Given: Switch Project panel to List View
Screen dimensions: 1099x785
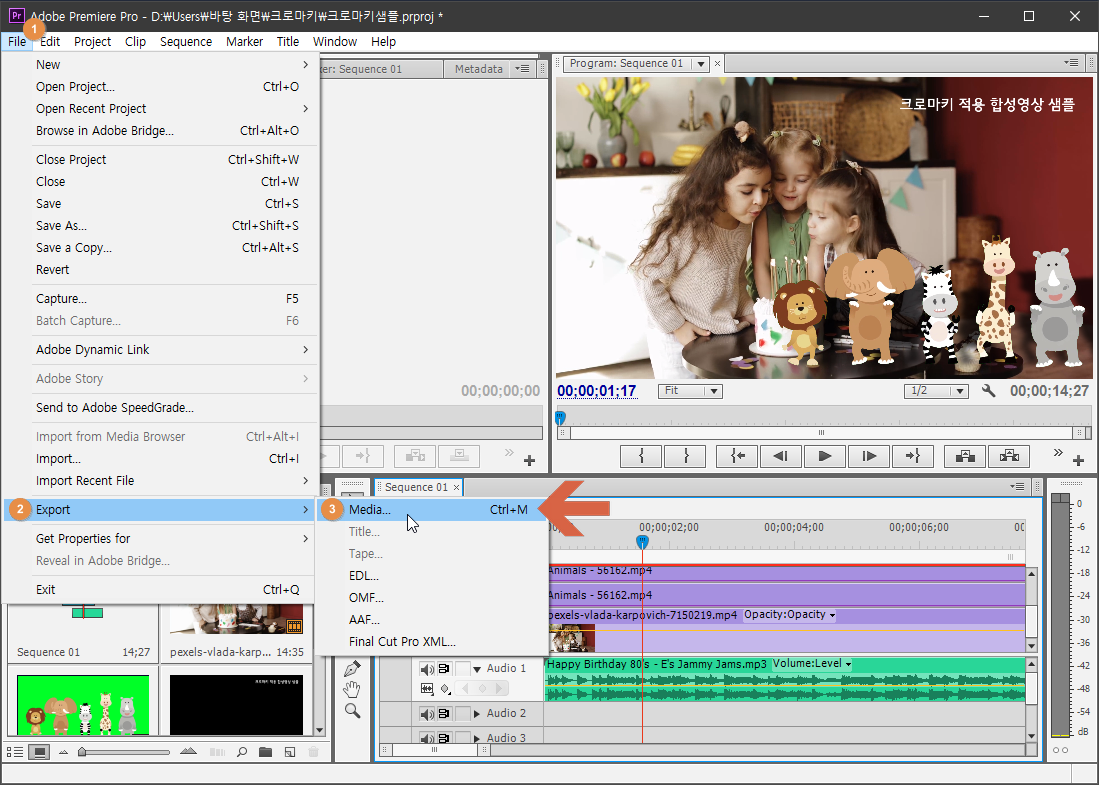Looking at the screenshot, I should pyautogui.click(x=15, y=752).
